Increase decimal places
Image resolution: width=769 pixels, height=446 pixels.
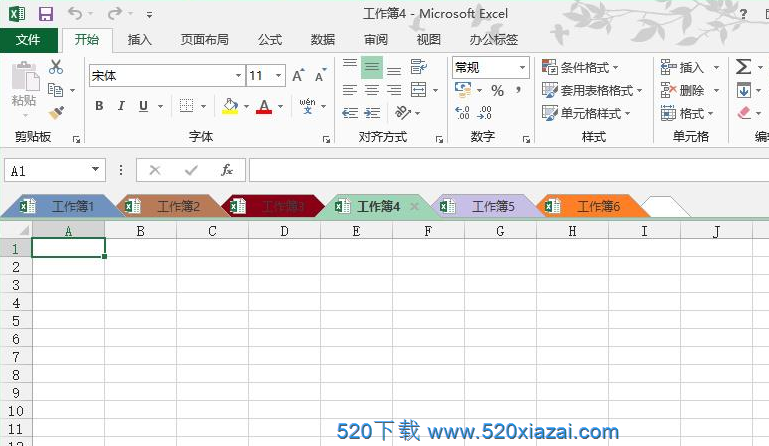(x=462, y=113)
